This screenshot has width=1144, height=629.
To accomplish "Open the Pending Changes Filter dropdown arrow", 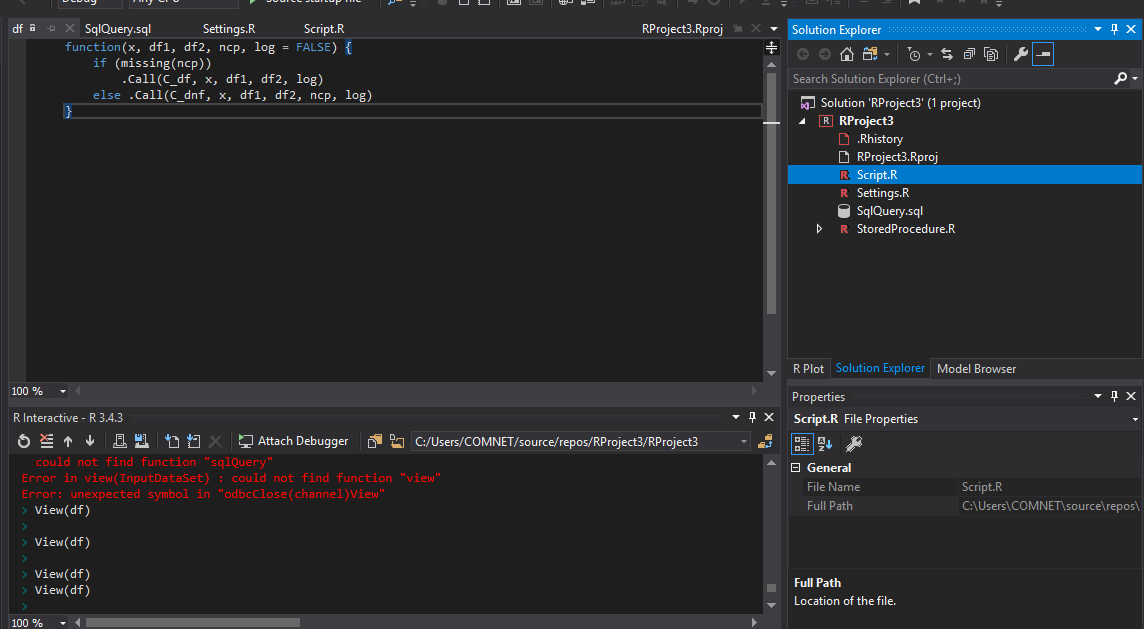I will pyautogui.click(x=930, y=55).
